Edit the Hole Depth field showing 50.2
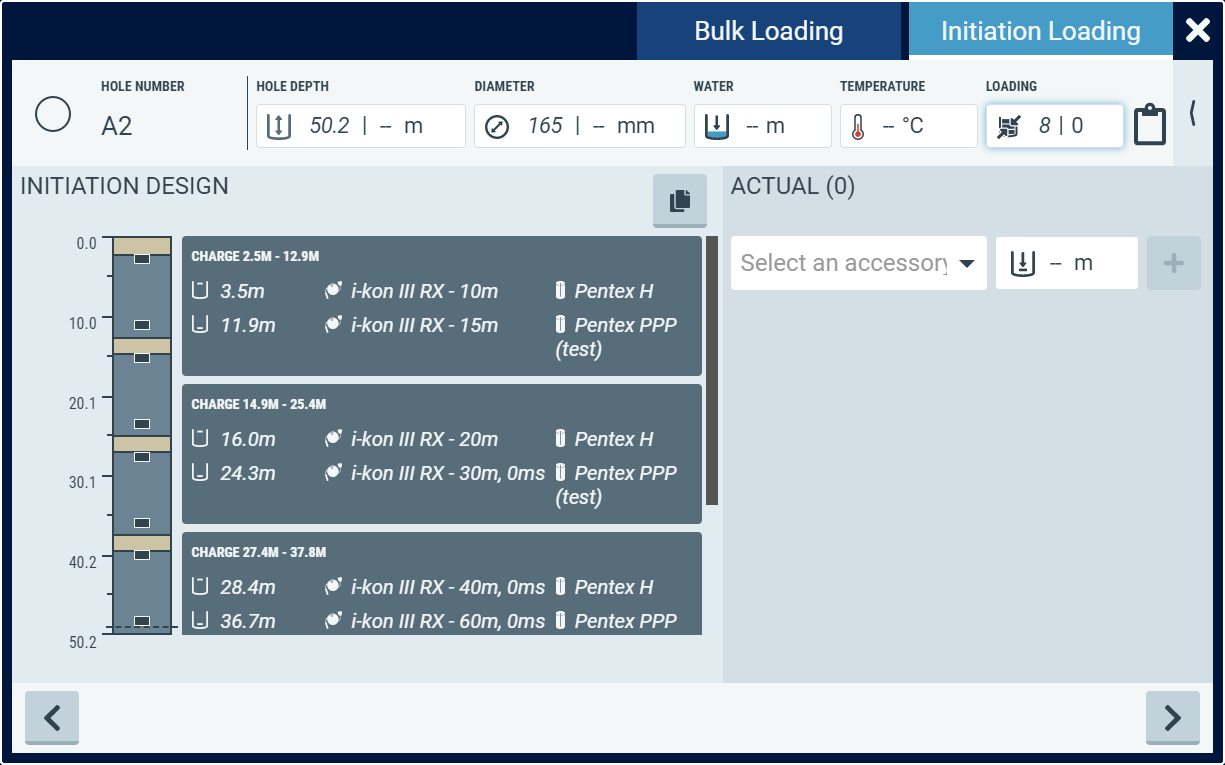1225x765 pixels. (x=361, y=126)
